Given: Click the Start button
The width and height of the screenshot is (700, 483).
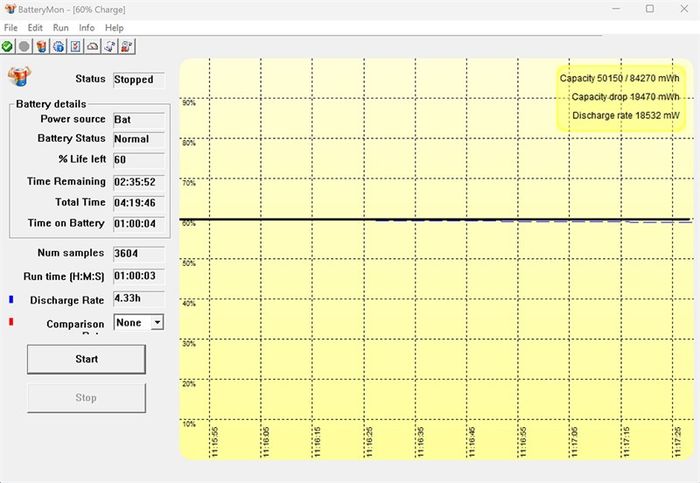Looking at the screenshot, I should click(x=86, y=359).
